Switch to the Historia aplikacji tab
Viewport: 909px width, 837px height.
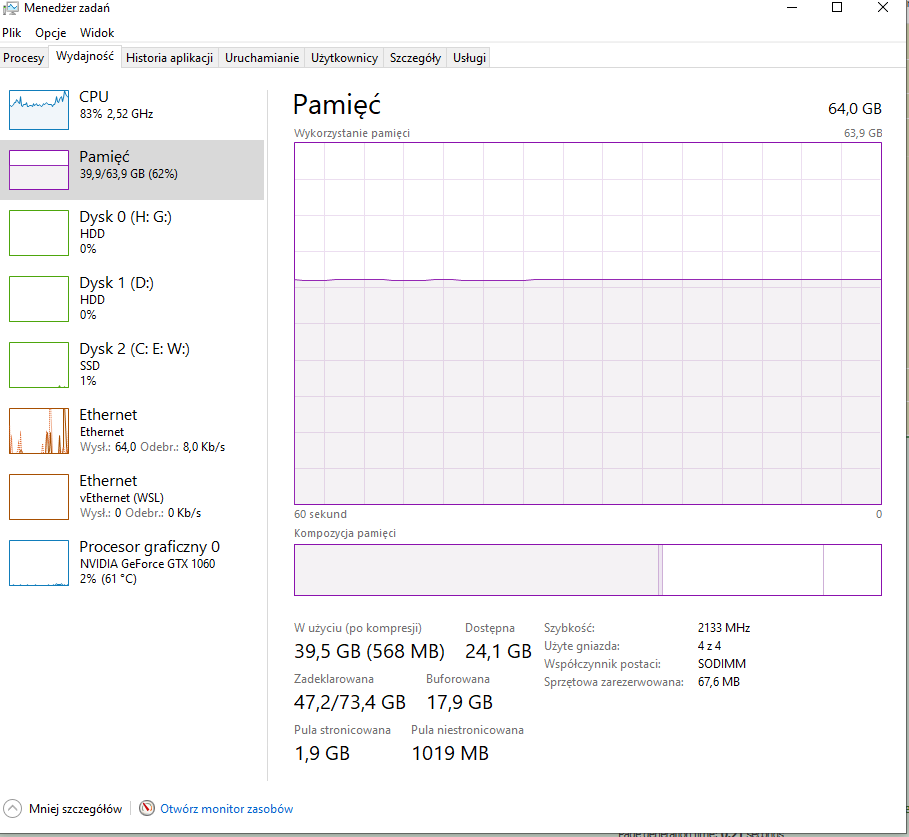[169, 57]
